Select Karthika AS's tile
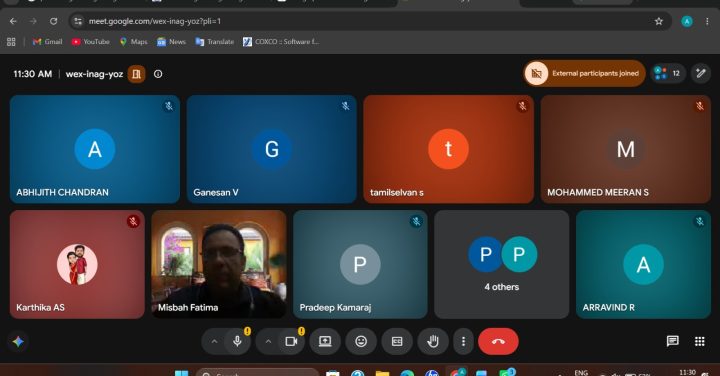Screen dimensions: 720x376 [77, 264]
